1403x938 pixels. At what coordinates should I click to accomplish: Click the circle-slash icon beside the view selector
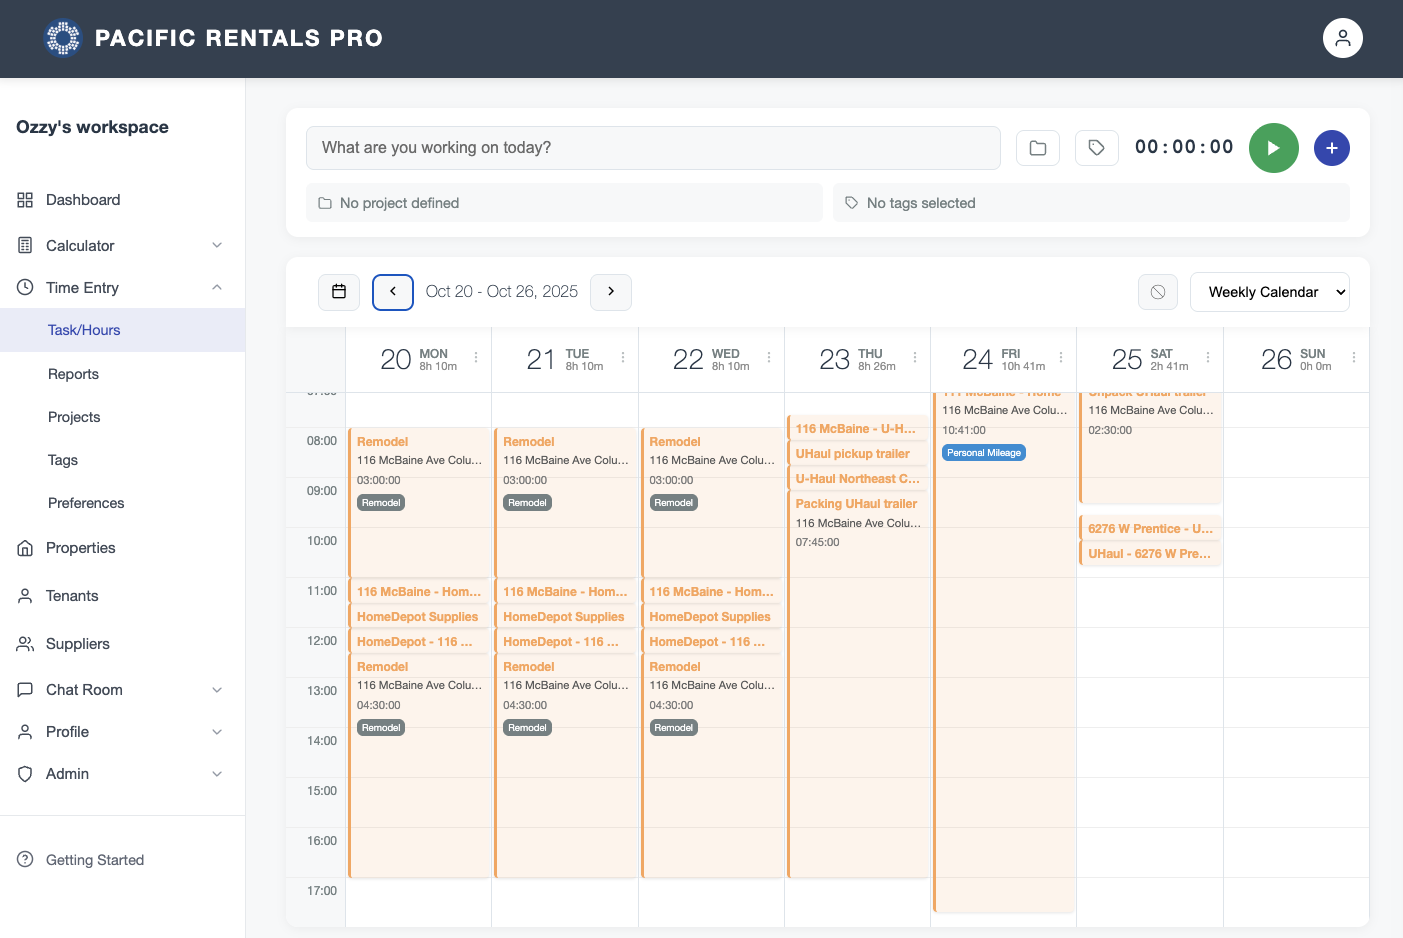pyautogui.click(x=1157, y=292)
